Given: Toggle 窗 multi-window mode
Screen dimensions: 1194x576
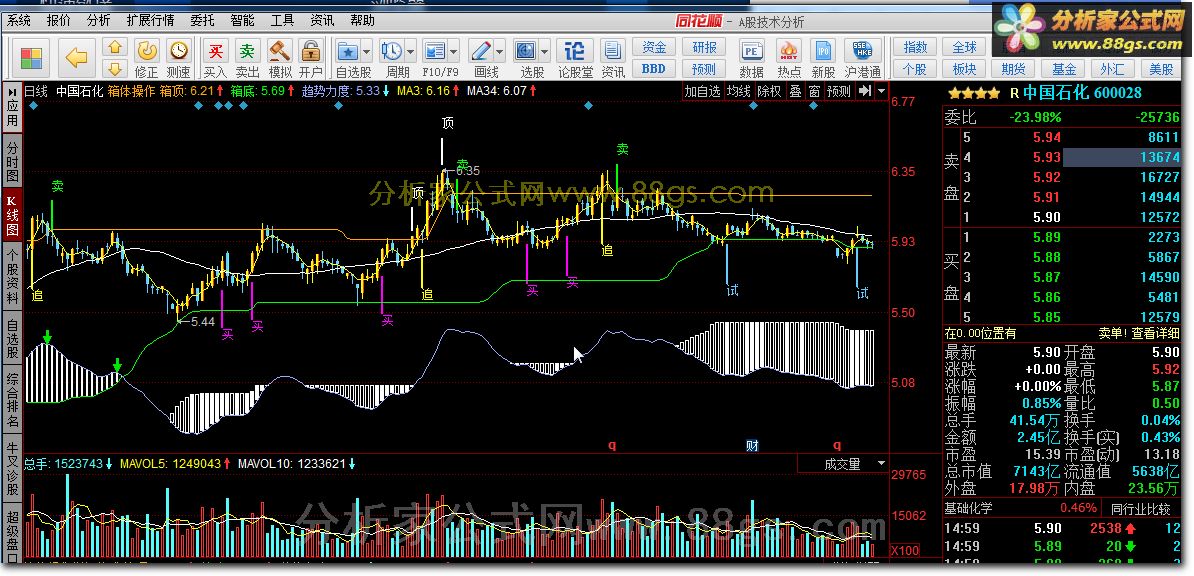Looking at the screenshot, I should pos(814,91).
